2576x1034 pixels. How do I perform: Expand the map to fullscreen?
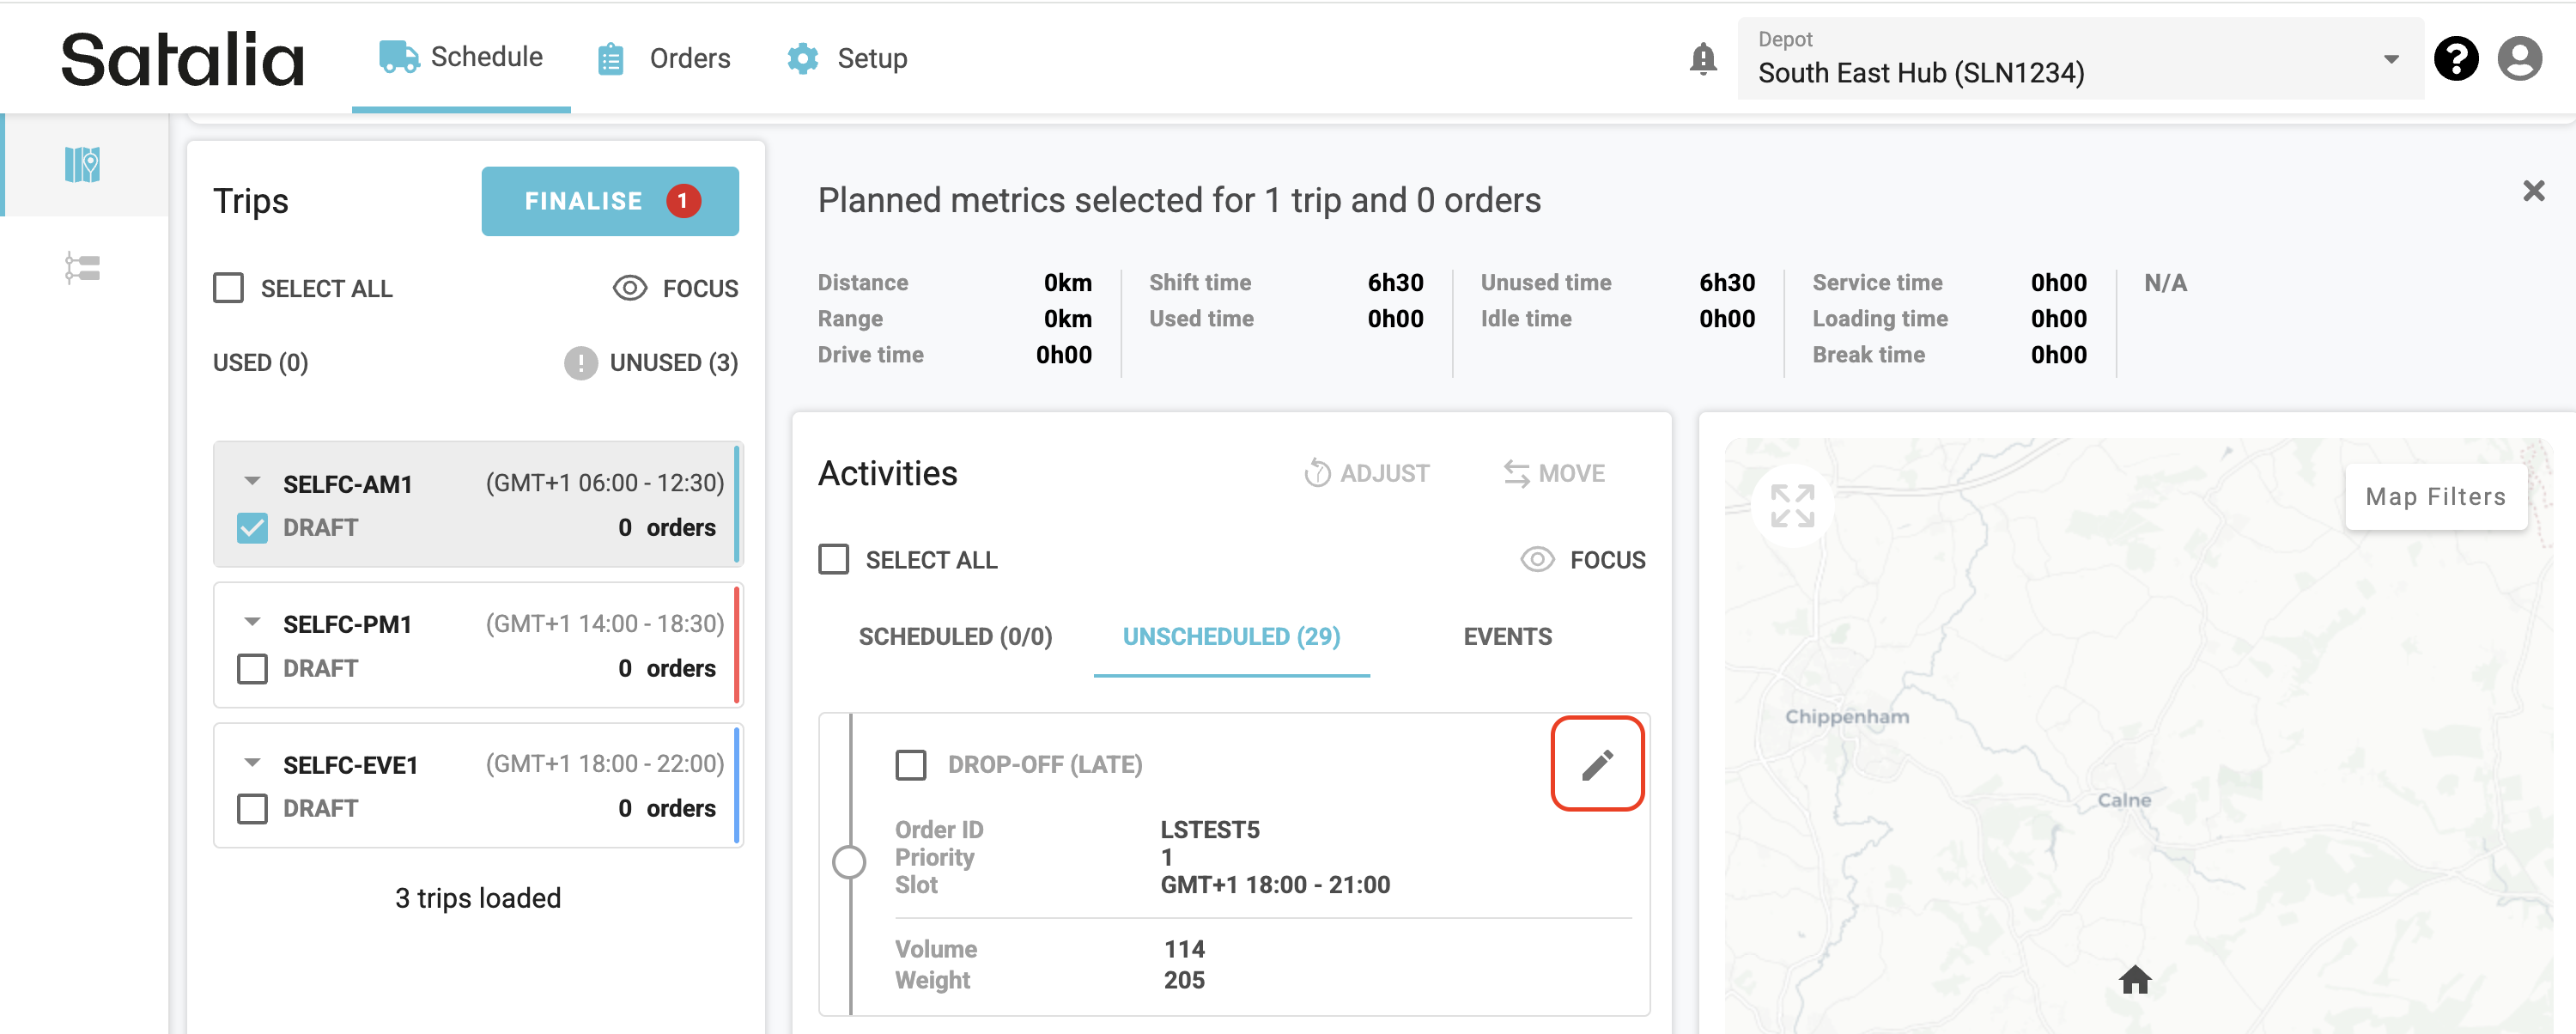[x=1791, y=506]
